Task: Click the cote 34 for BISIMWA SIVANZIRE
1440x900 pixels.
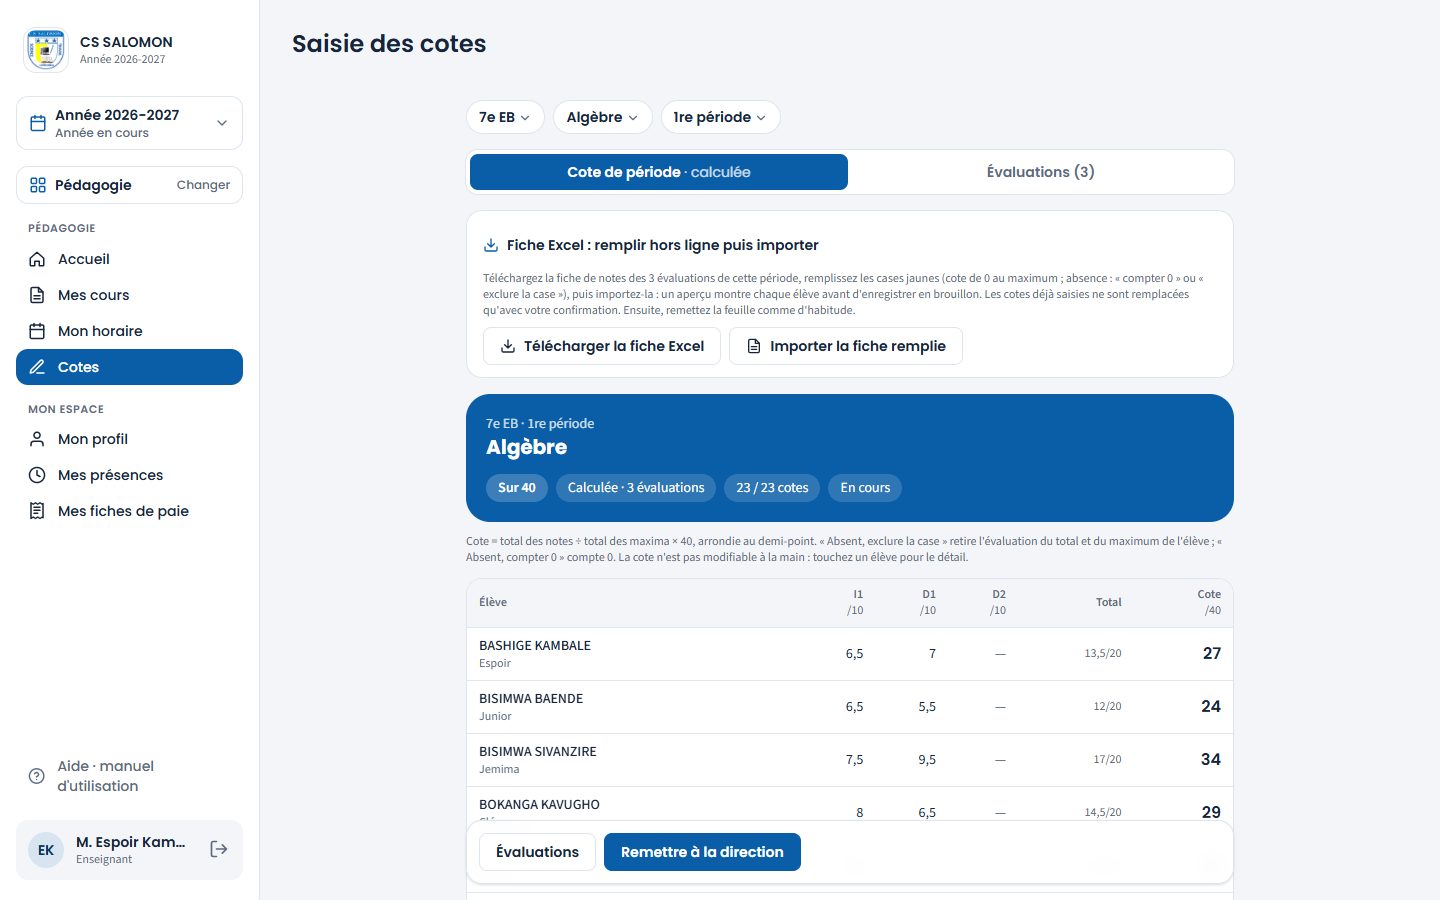Action: click(1211, 760)
